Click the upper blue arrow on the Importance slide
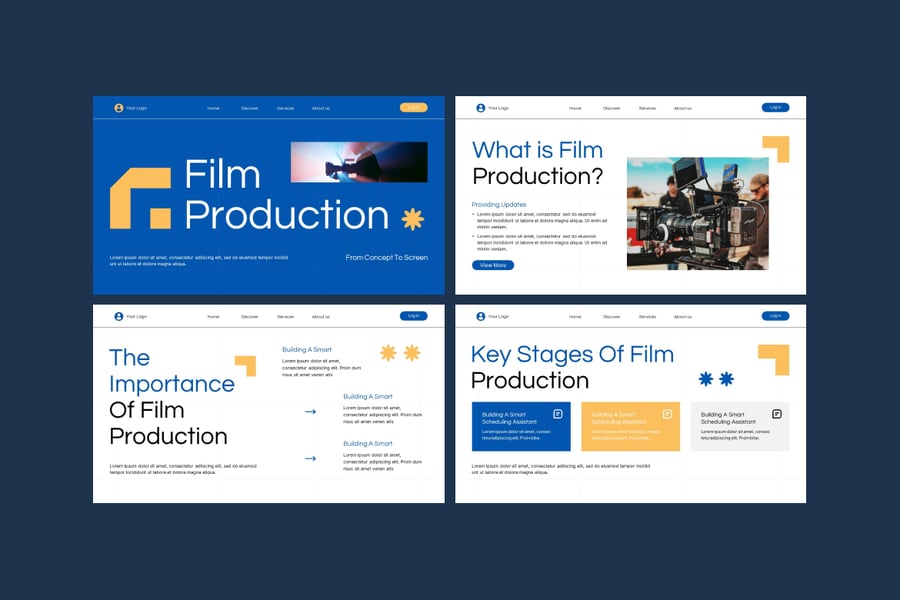 (310, 412)
